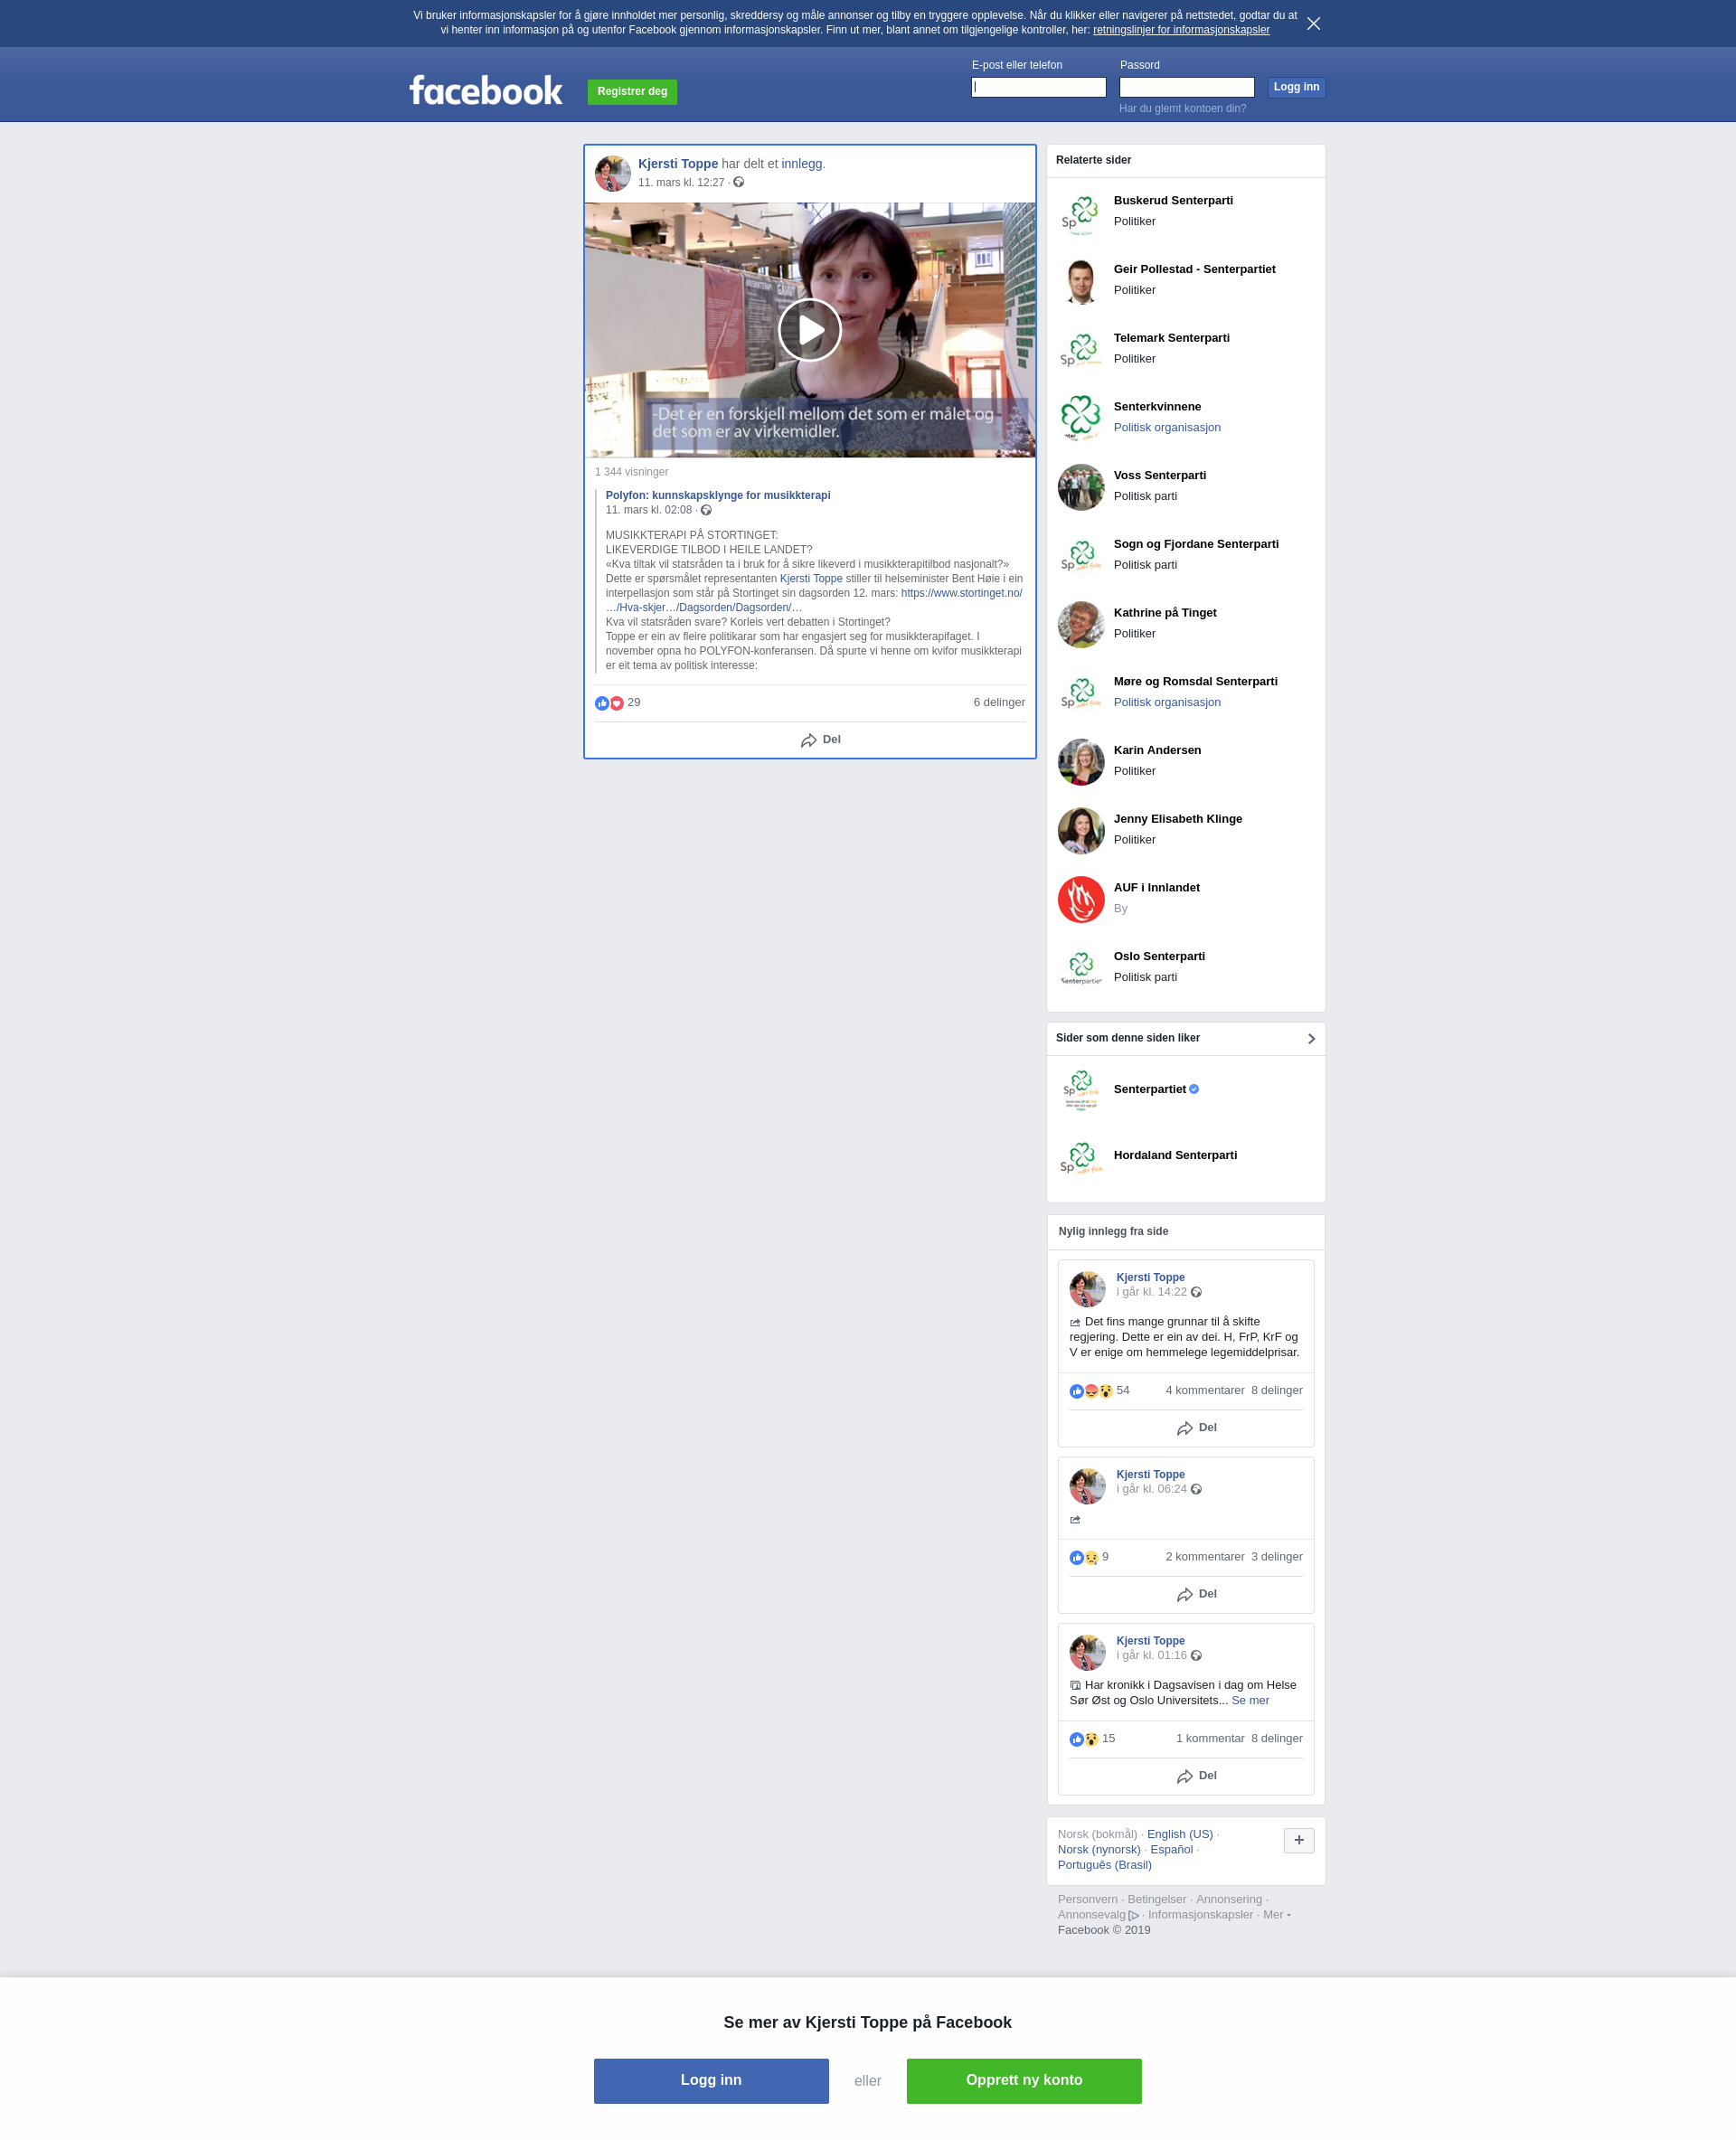The width and height of the screenshot is (1736, 2140).
Task: Click the Senterpartiet verified page logo
Action: (1081, 1091)
